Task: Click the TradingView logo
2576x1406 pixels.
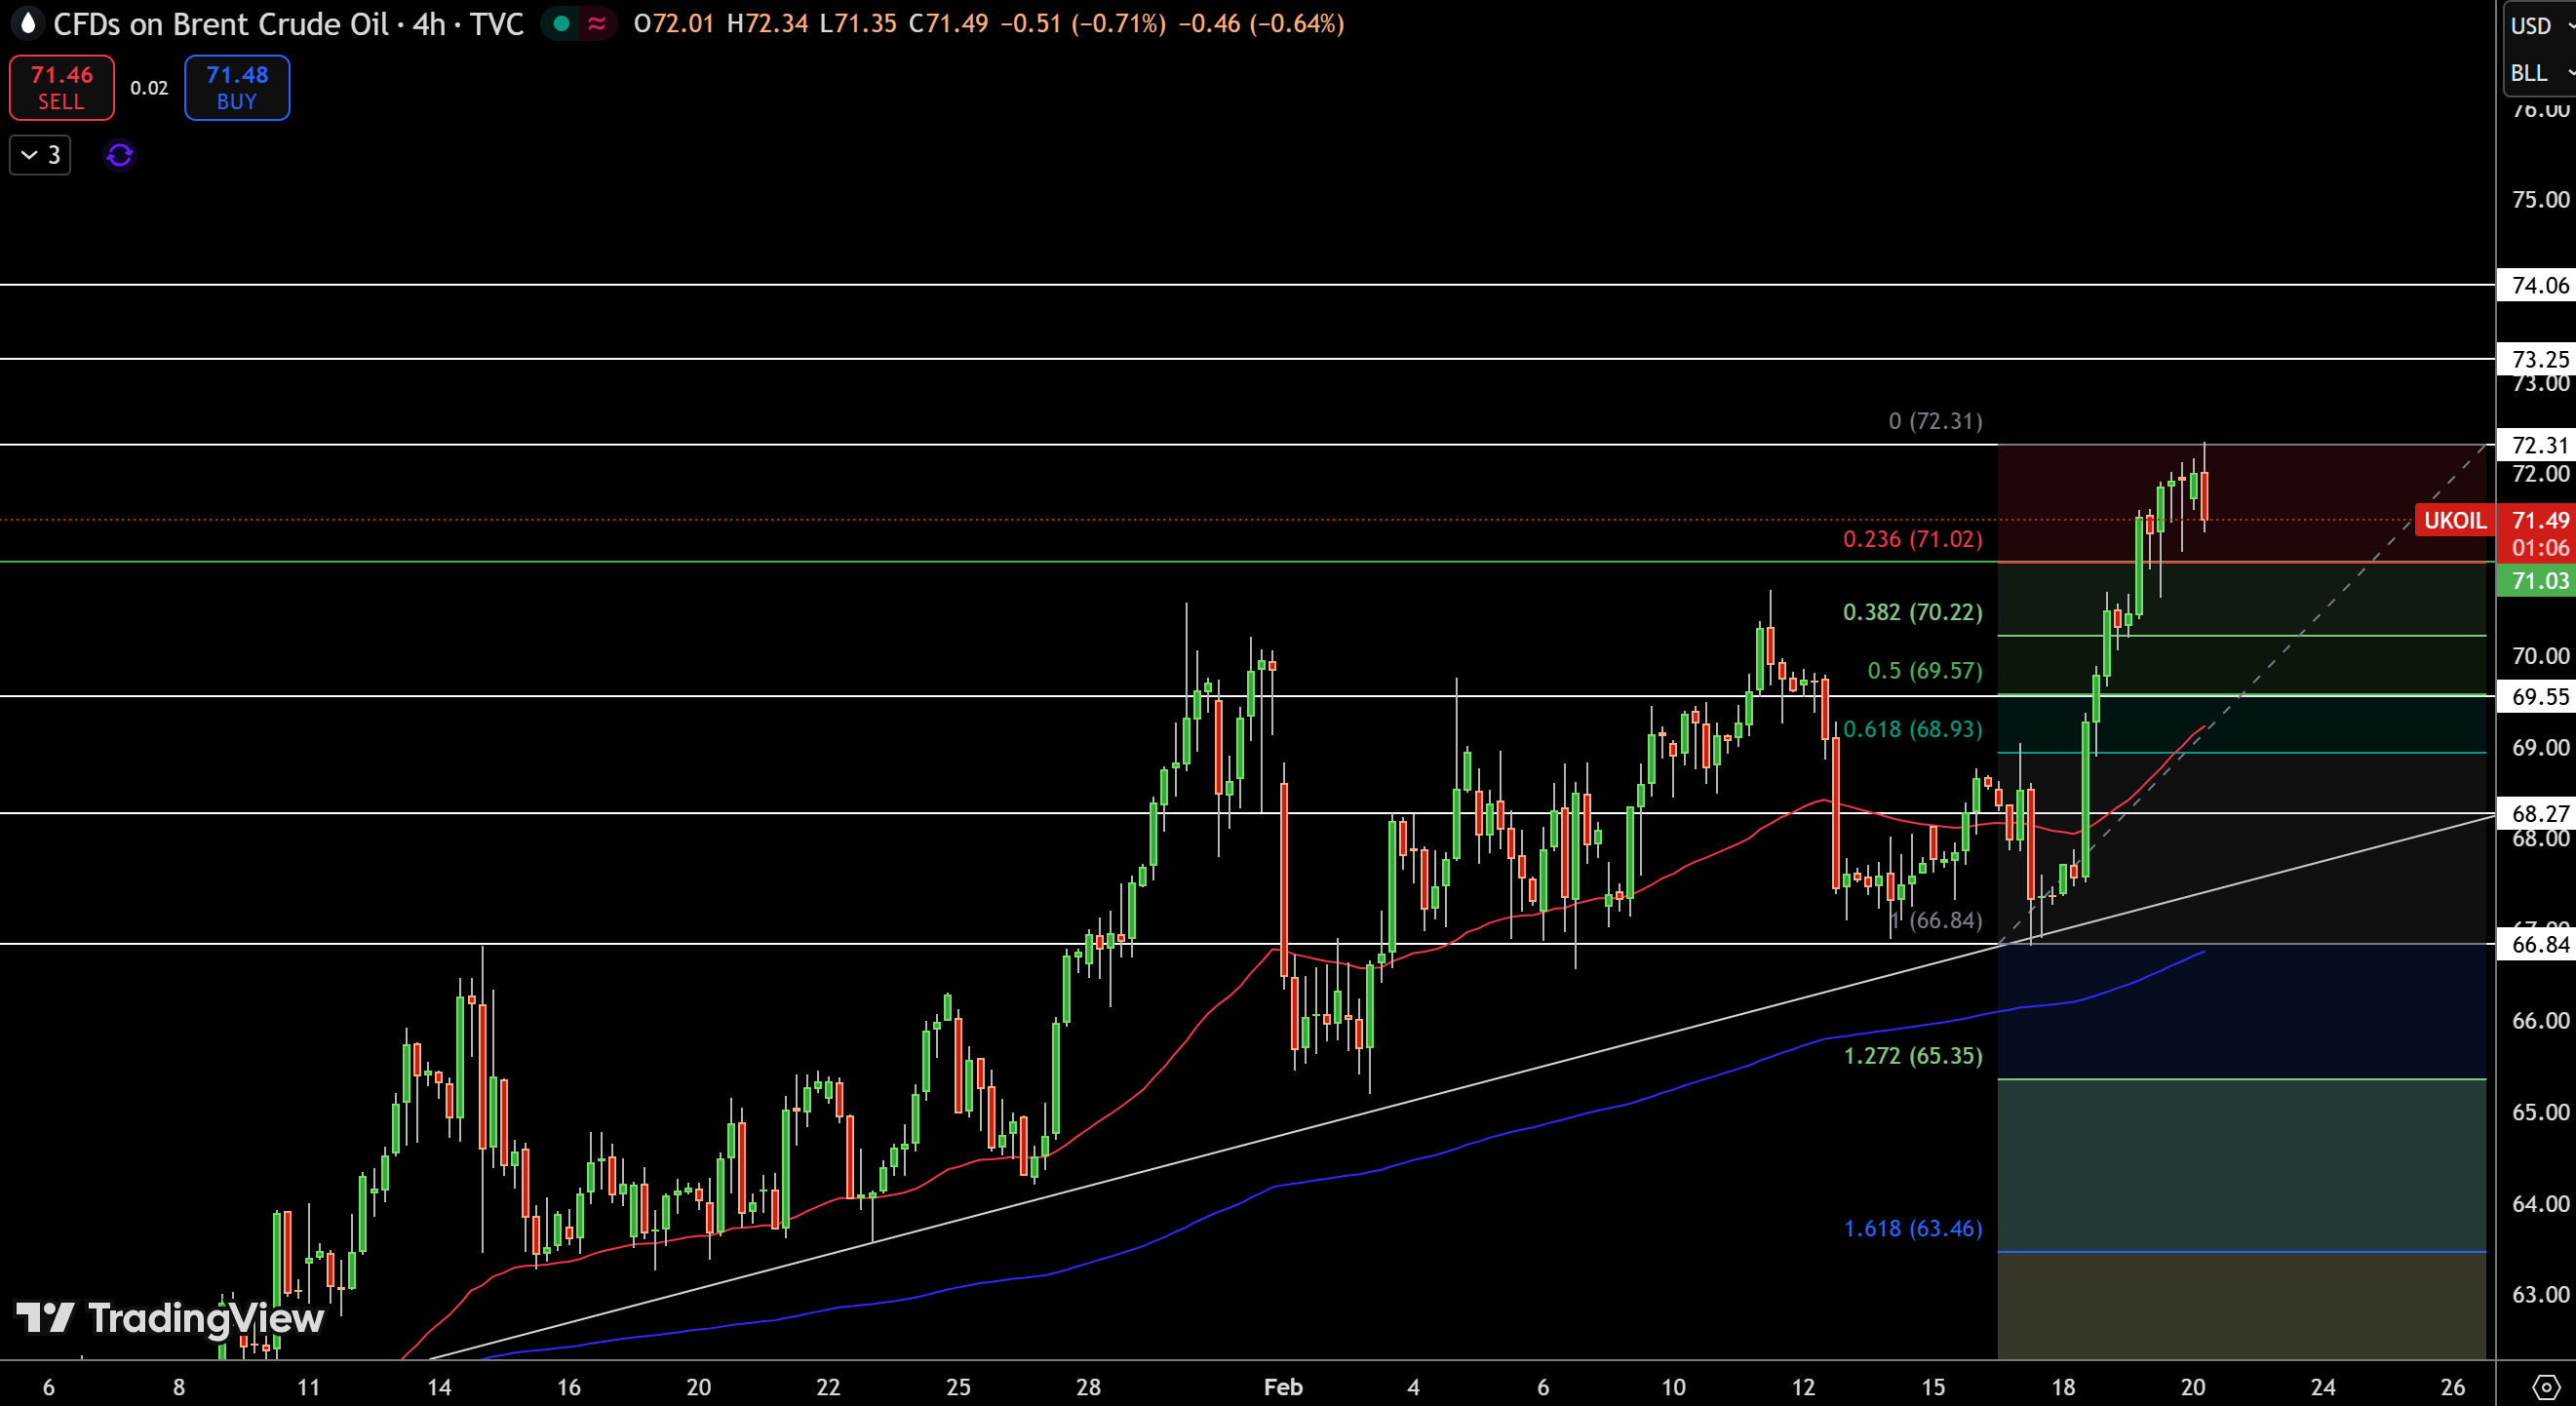Action: pos(170,1318)
